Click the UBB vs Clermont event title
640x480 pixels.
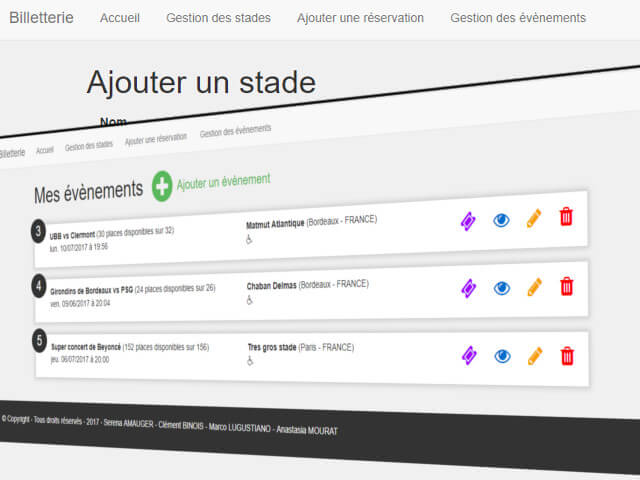coord(72,236)
